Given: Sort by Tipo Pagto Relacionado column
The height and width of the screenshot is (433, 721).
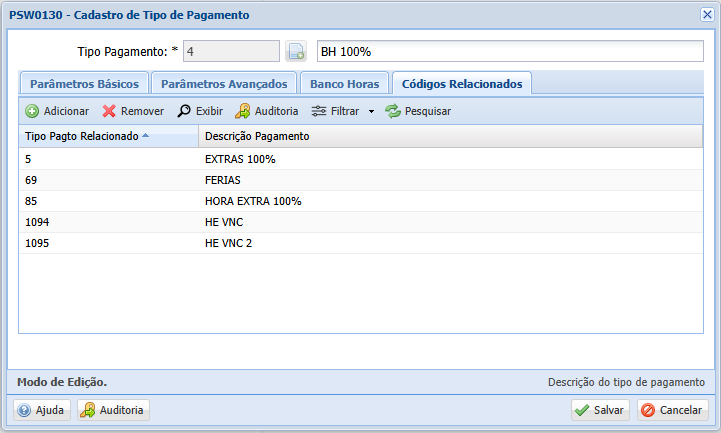Looking at the screenshot, I should pos(109,136).
